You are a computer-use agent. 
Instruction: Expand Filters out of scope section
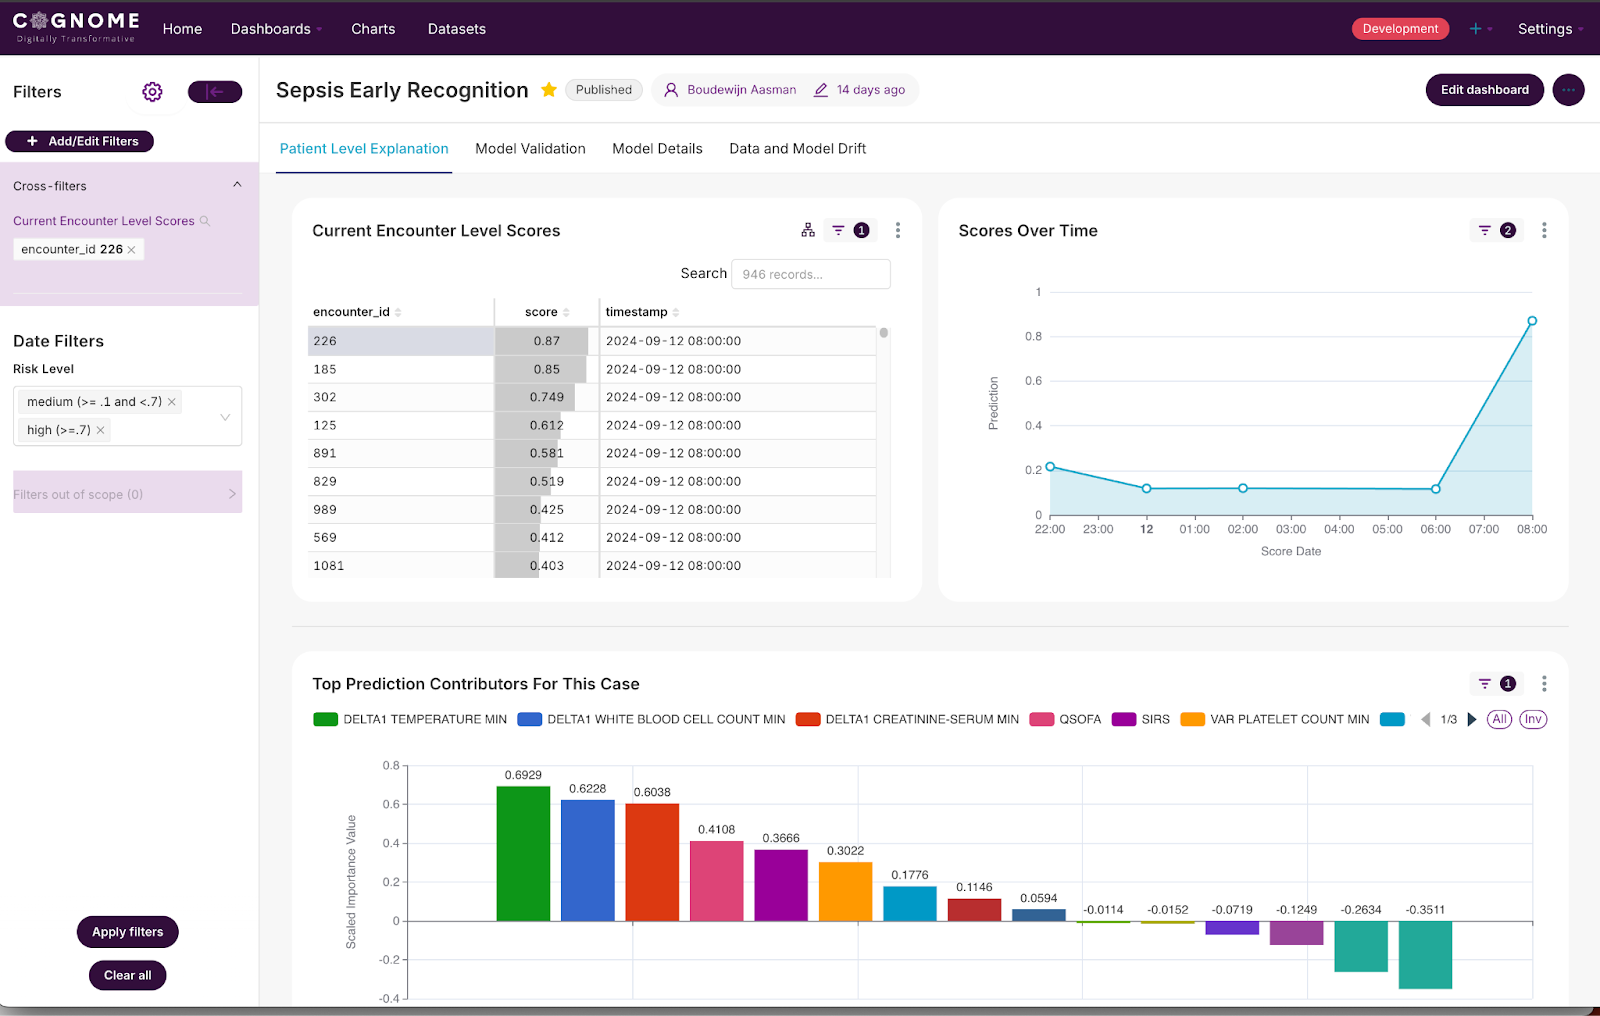click(127, 493)
